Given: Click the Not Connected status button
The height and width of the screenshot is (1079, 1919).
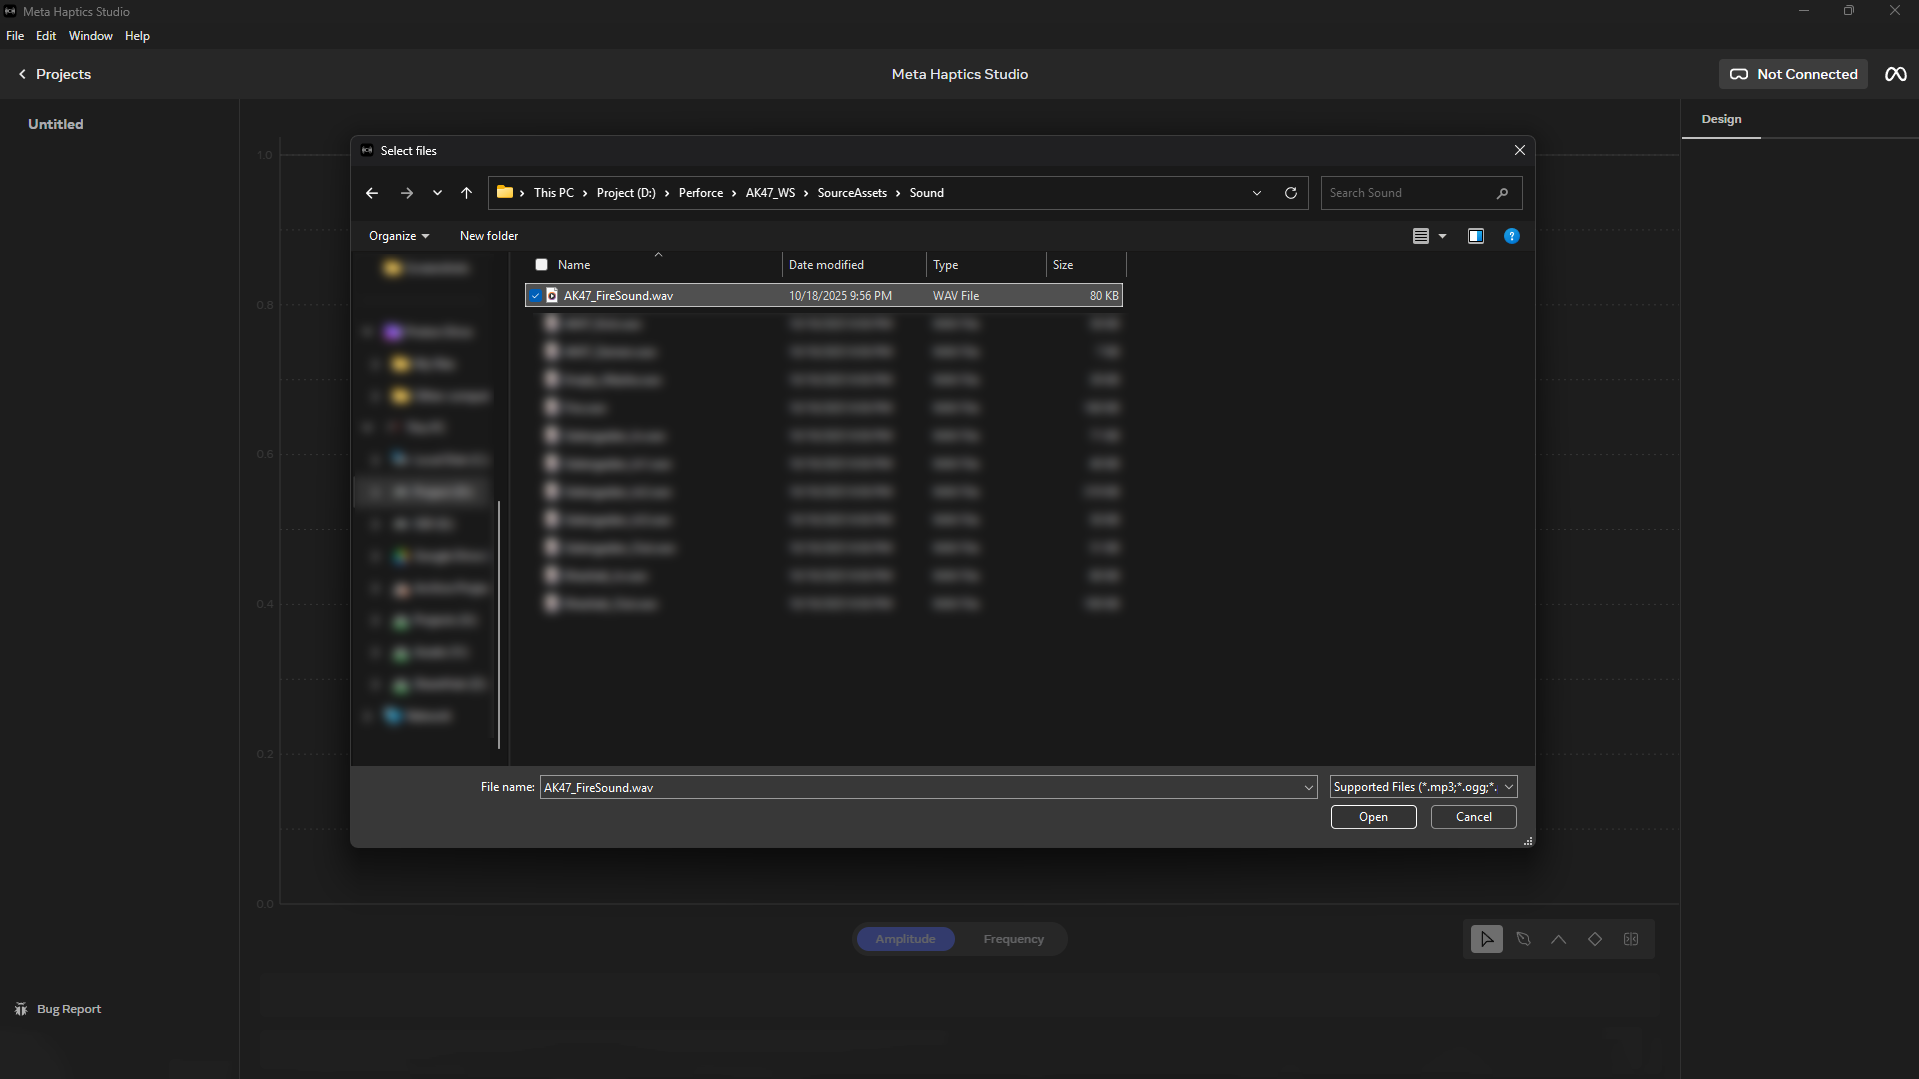Looking at the screenshot, I should point(1793,74).
